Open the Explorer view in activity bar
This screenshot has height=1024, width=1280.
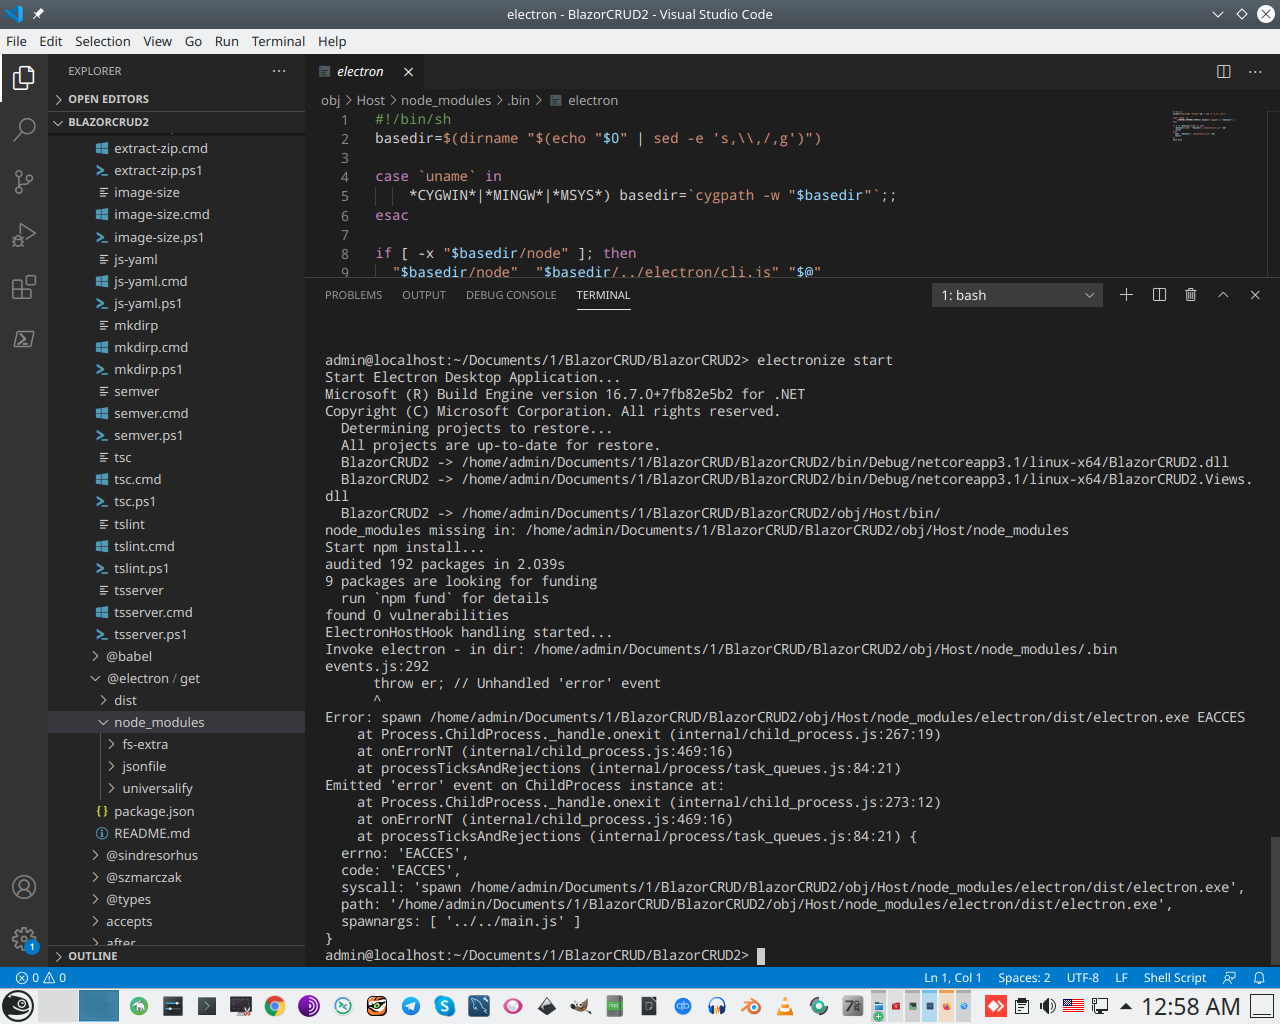coord(24,78)
